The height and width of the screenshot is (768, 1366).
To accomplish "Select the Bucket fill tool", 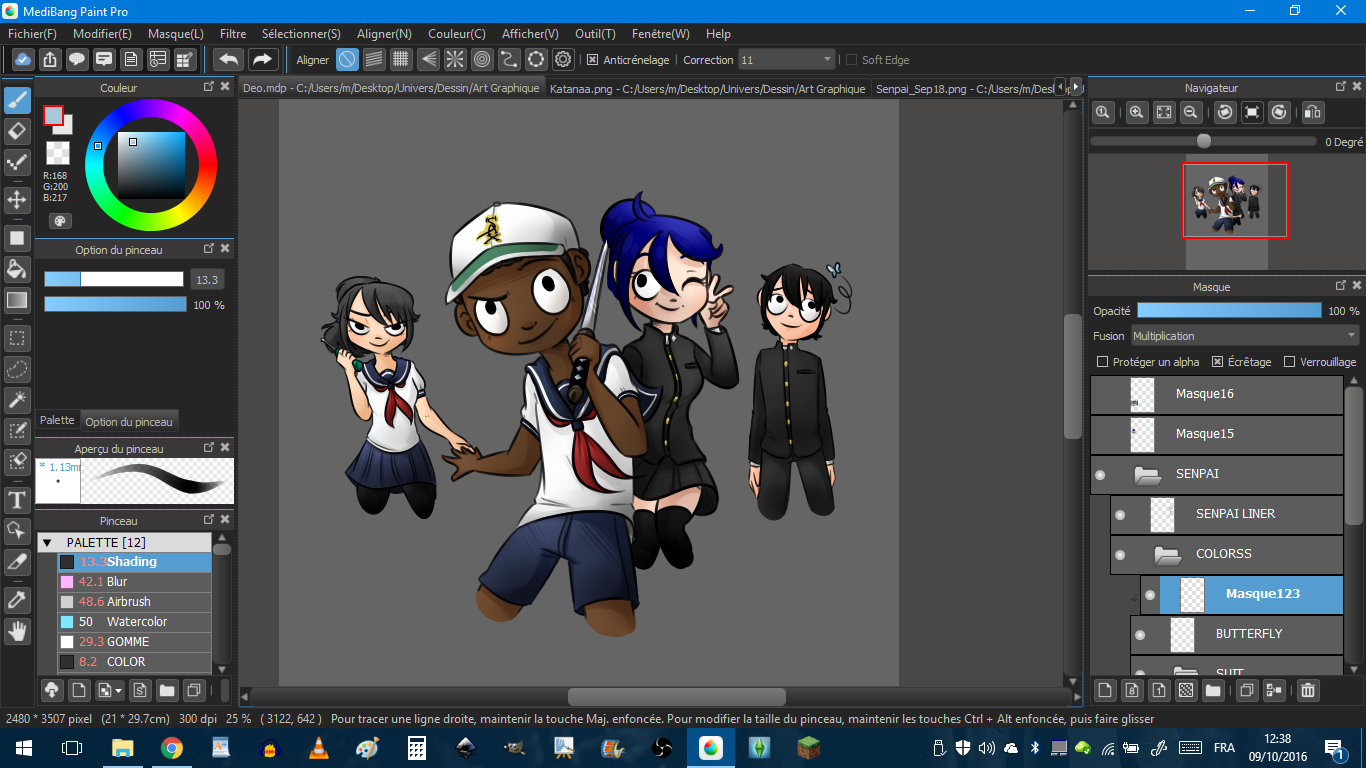I will [17, 268].
